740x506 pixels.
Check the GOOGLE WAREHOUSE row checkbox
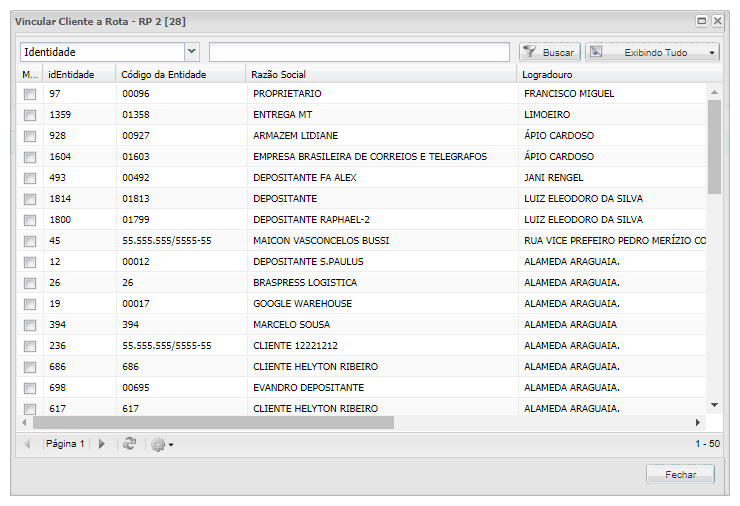tap(30, 304)
